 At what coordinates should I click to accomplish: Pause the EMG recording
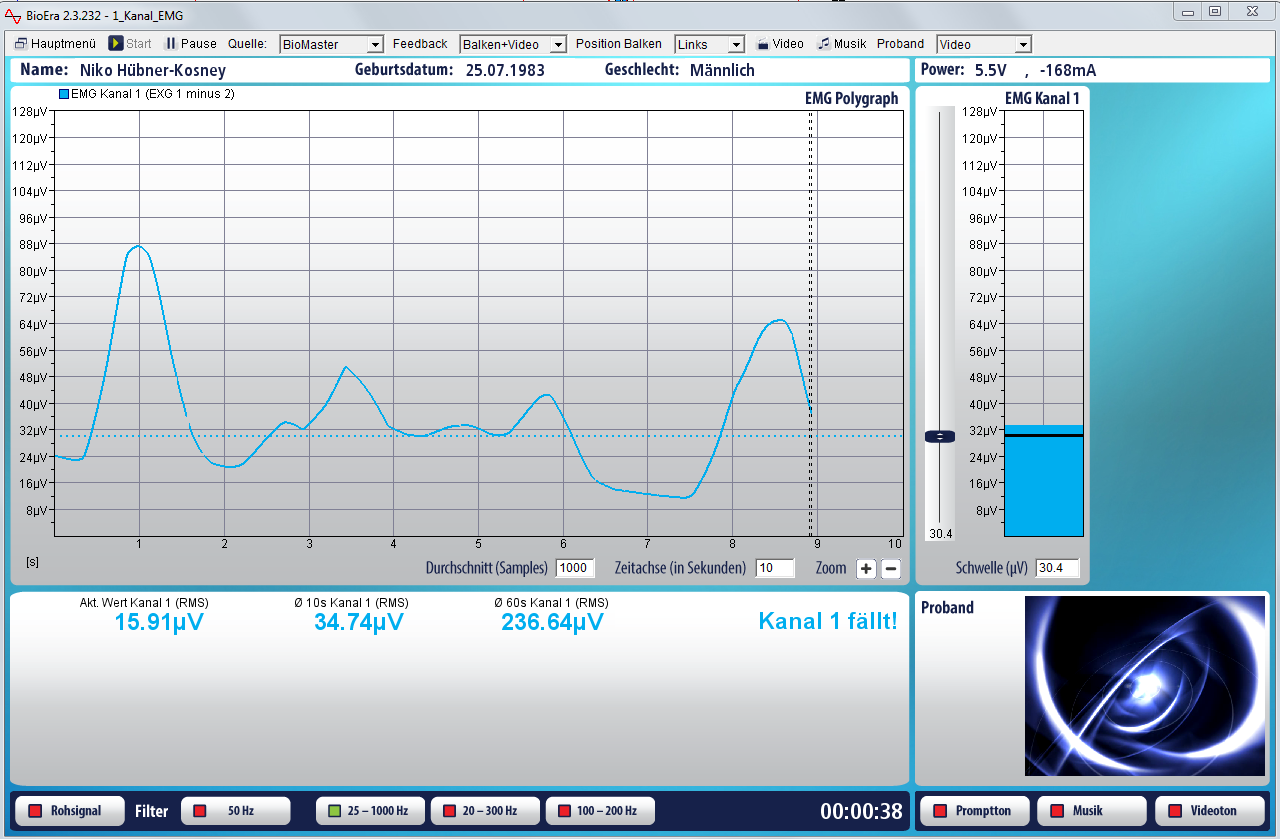click(190, 44)
